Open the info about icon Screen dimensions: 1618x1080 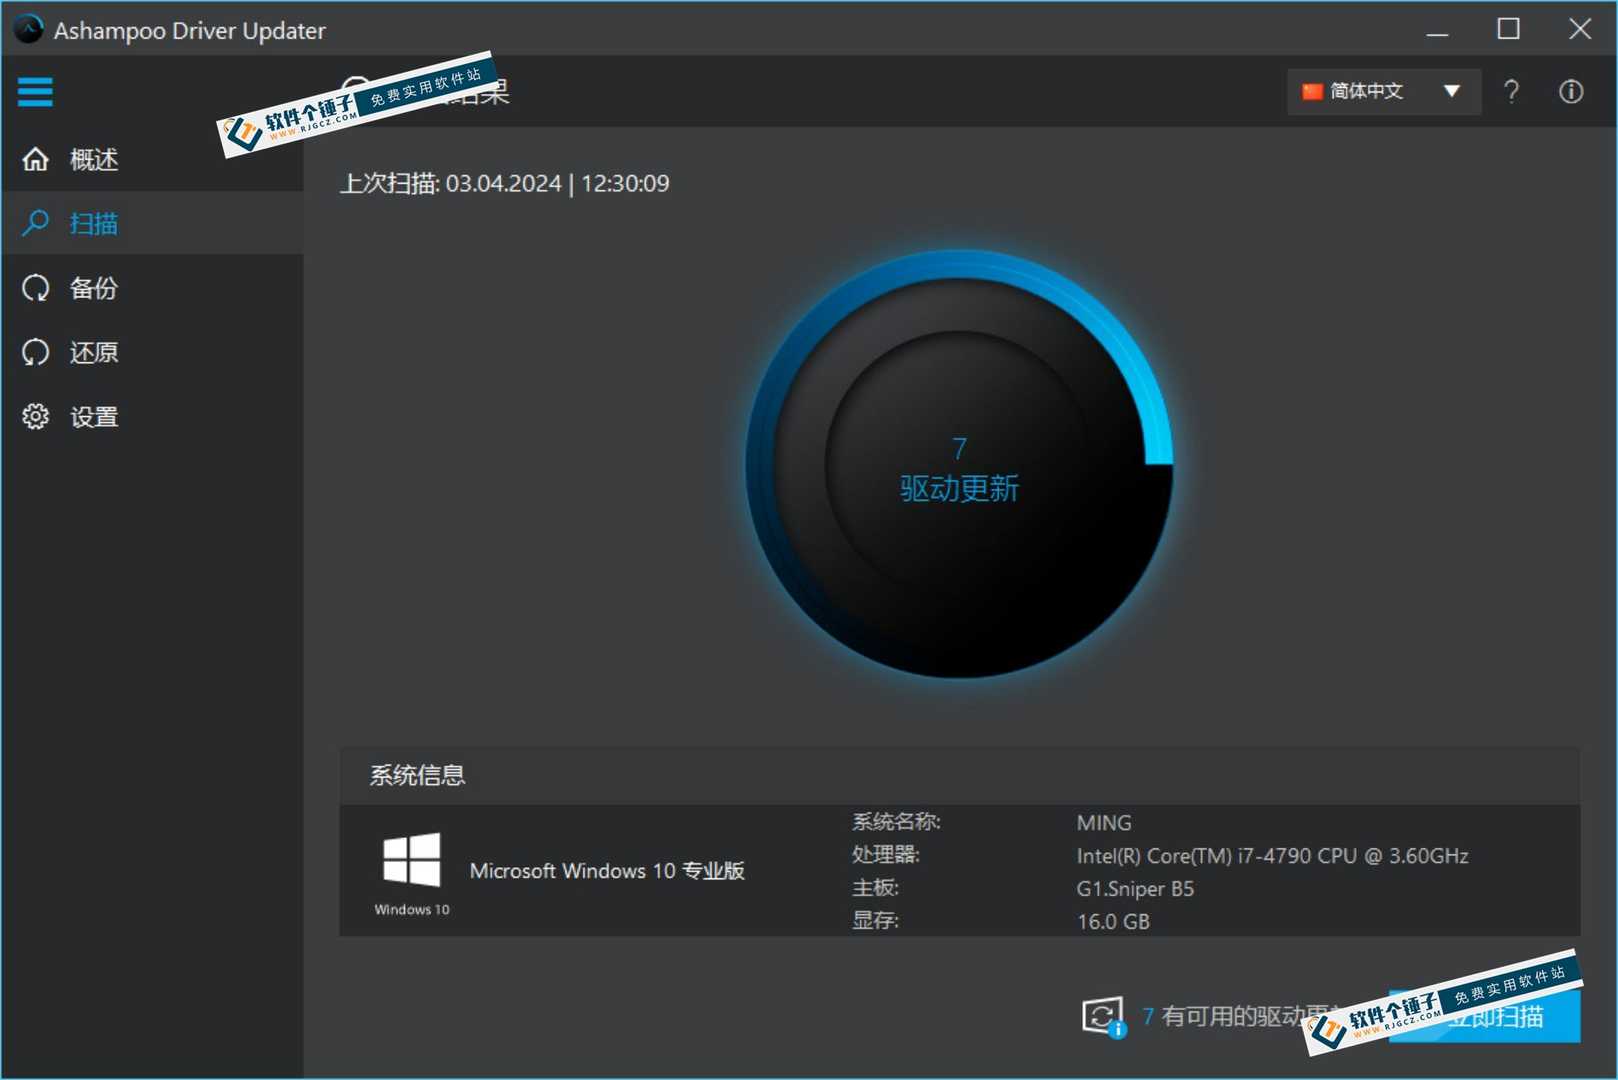pyautogui.click(x=1571, y=91)
